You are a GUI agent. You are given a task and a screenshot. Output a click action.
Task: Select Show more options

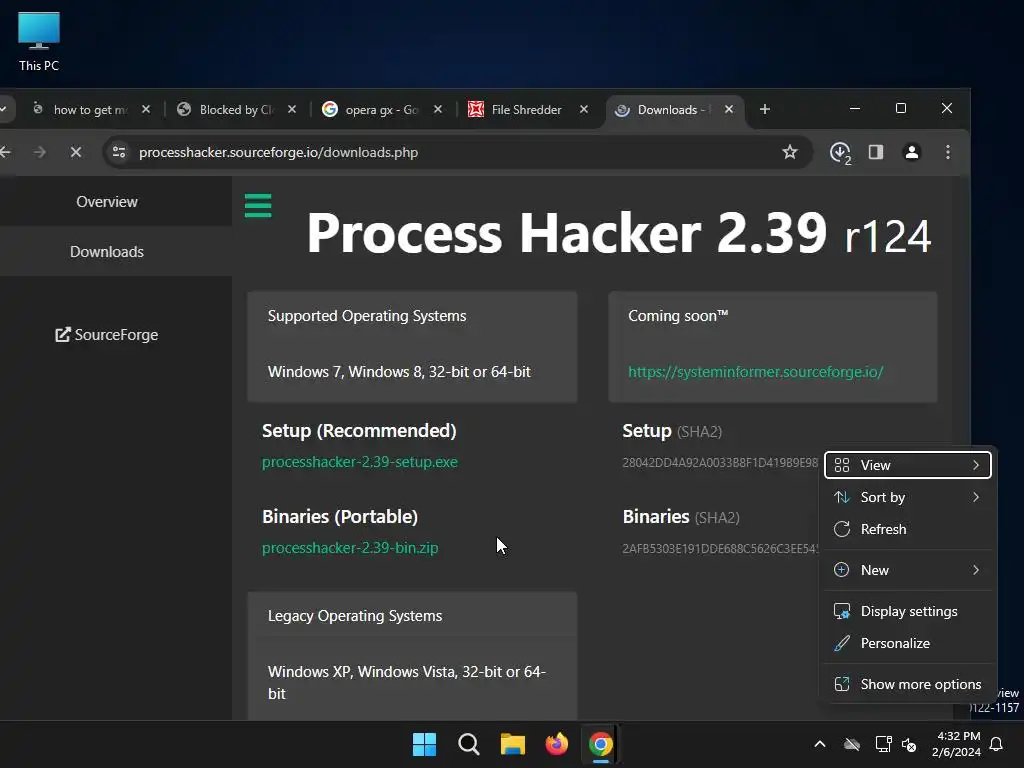(x=908, y=684)
